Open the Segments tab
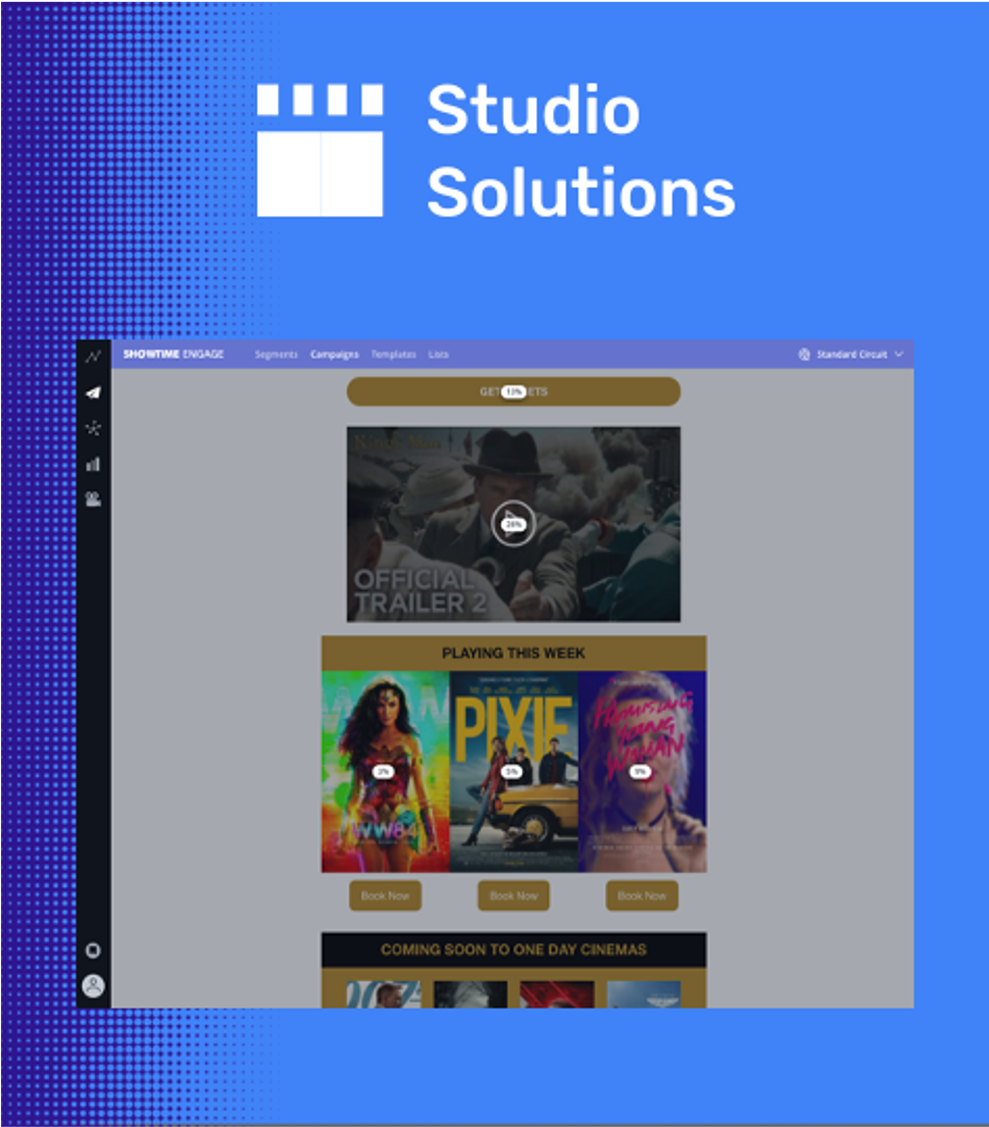 (276, 354)
